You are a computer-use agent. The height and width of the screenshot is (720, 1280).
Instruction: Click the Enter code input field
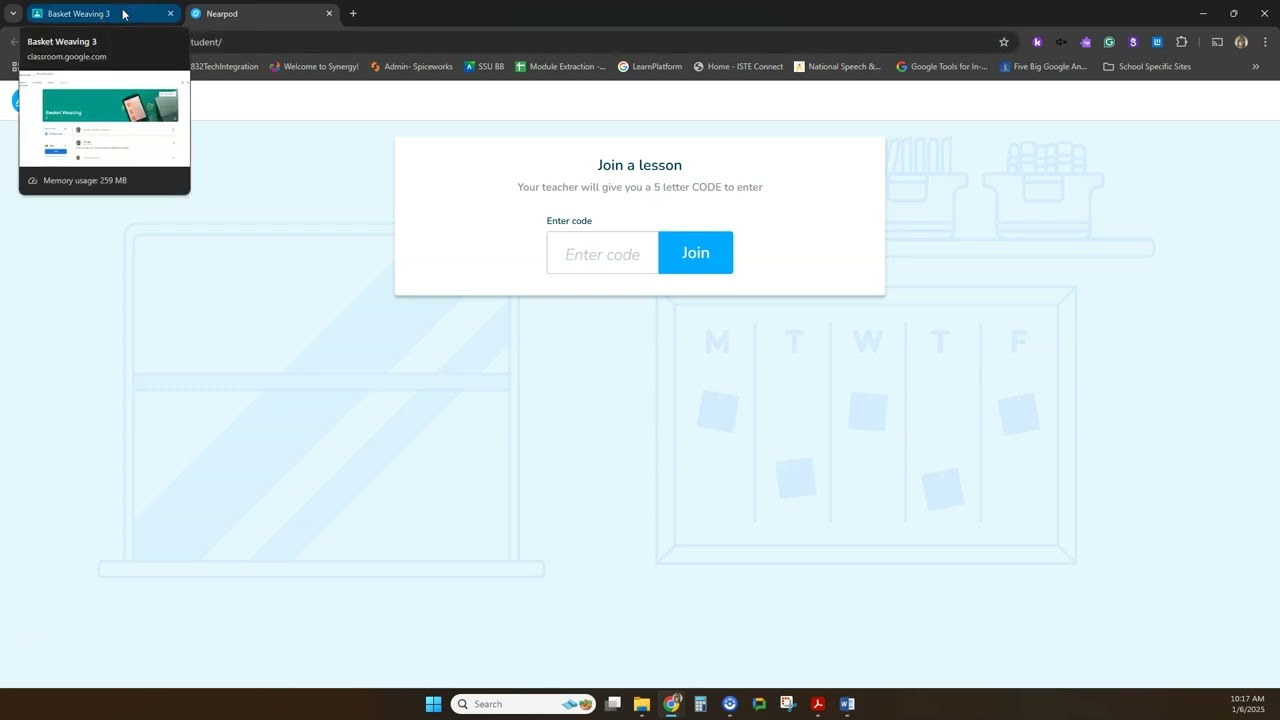pyautogui.click(x=602, y=253)
